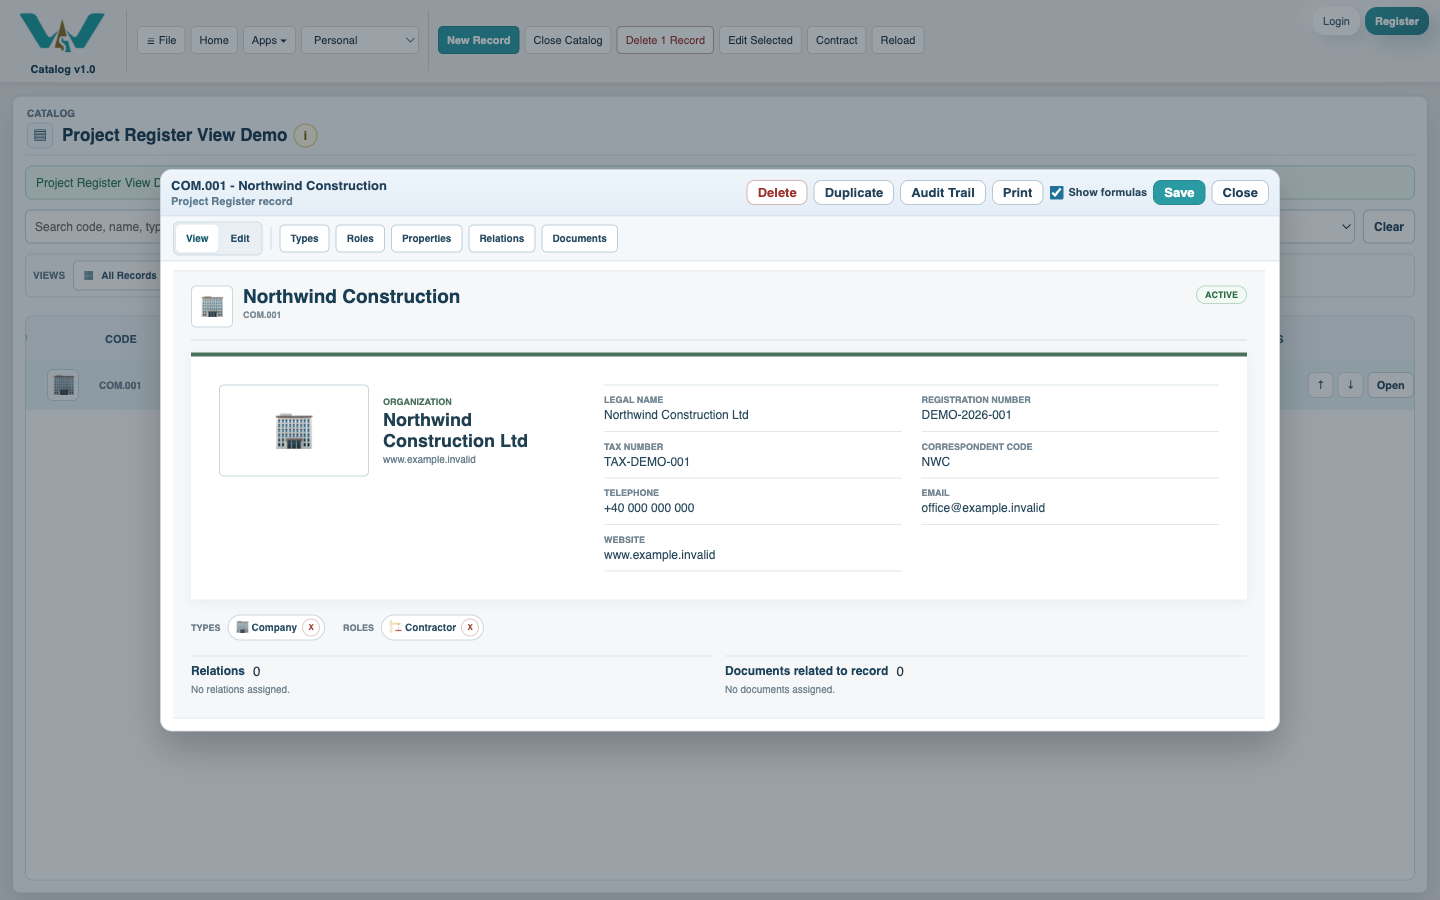Move the record down with the down arrow

point(1350,385)
